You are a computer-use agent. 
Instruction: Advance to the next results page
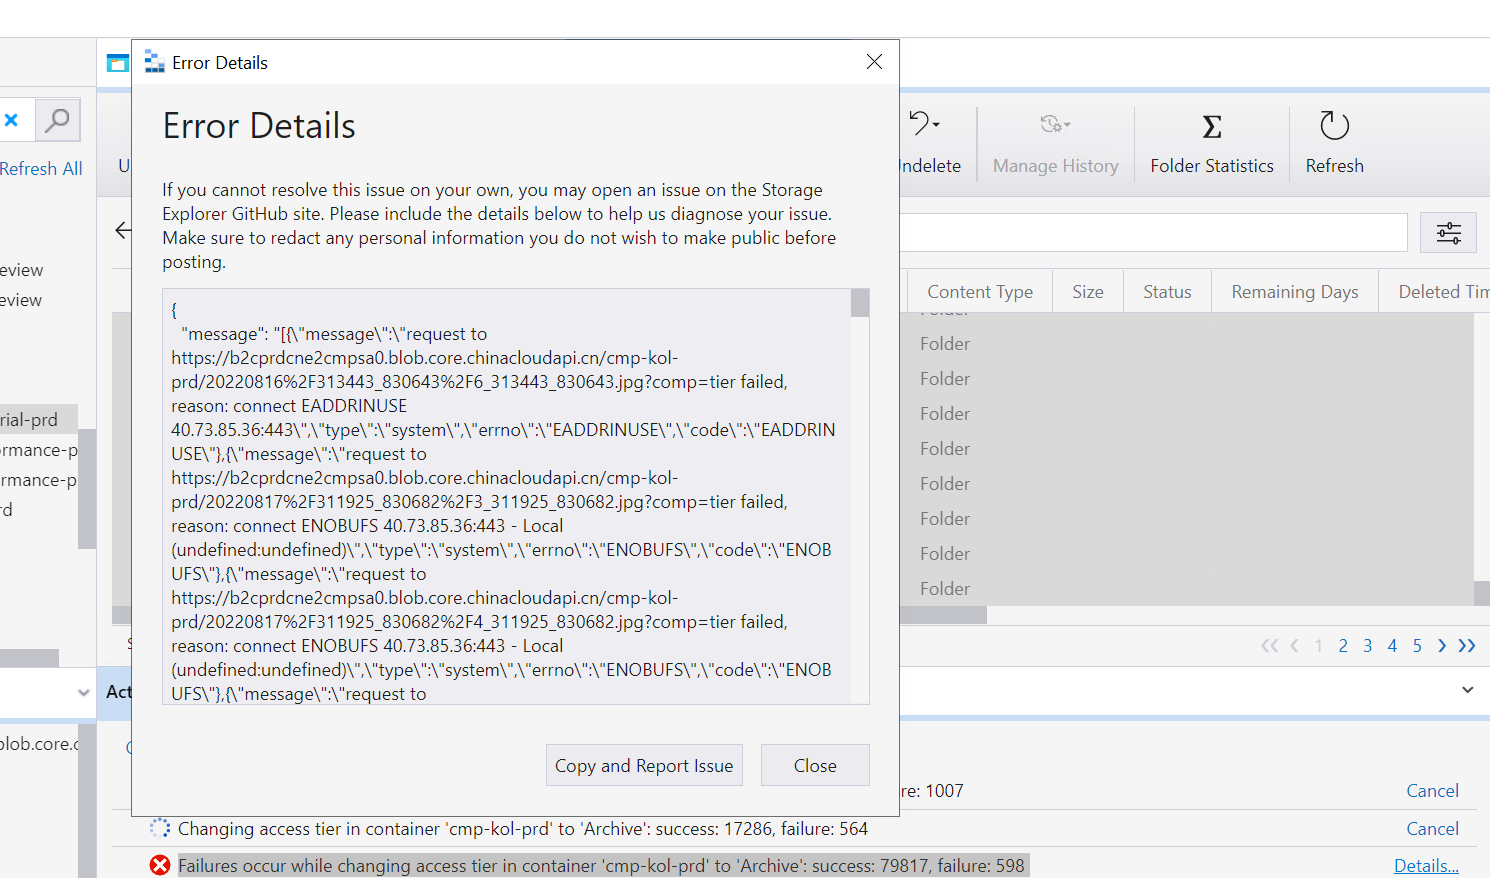click(1441, 646)
